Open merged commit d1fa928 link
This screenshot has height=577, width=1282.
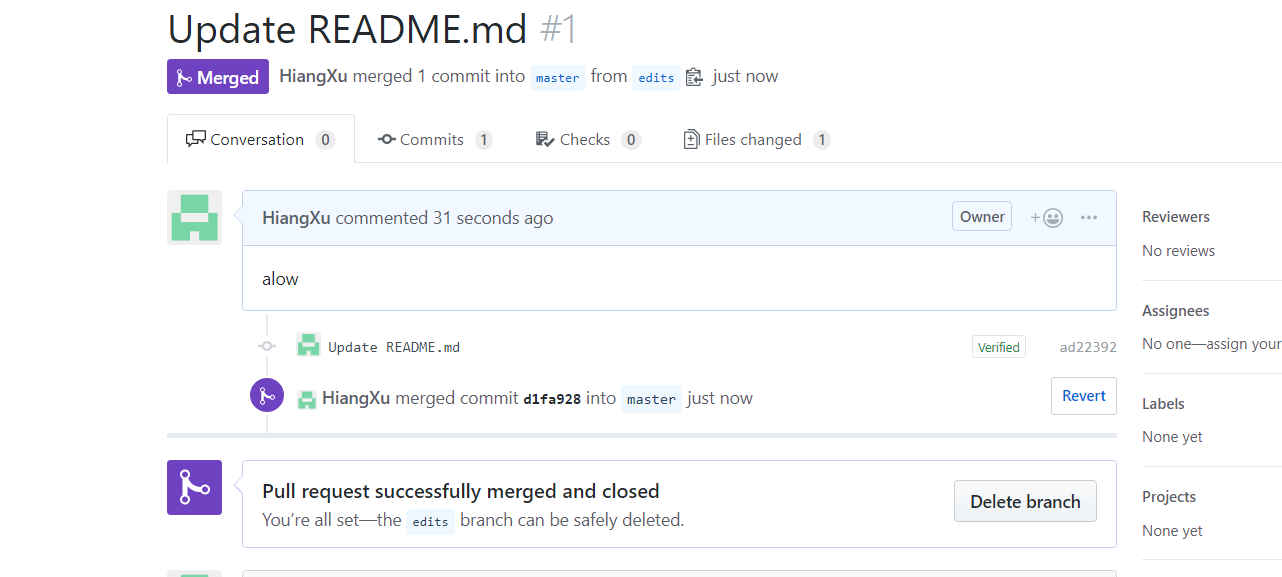tap(551, 399)
